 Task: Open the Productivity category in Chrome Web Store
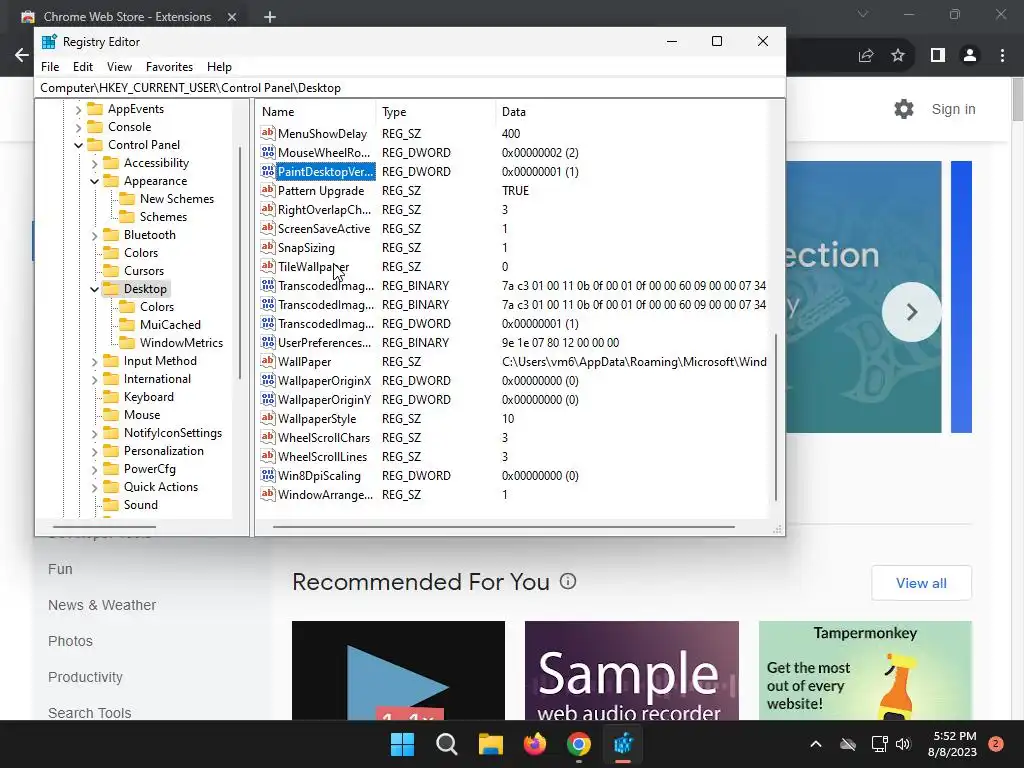[86, 677]
